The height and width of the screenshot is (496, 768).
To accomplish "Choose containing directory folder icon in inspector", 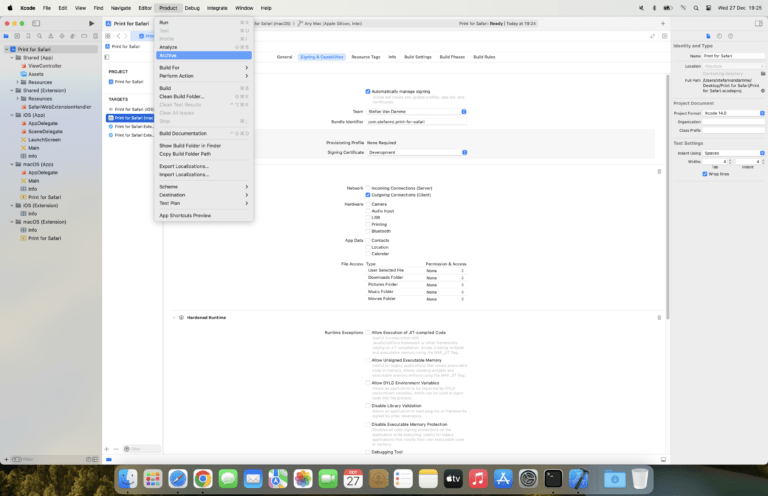I will coord(763,73).
